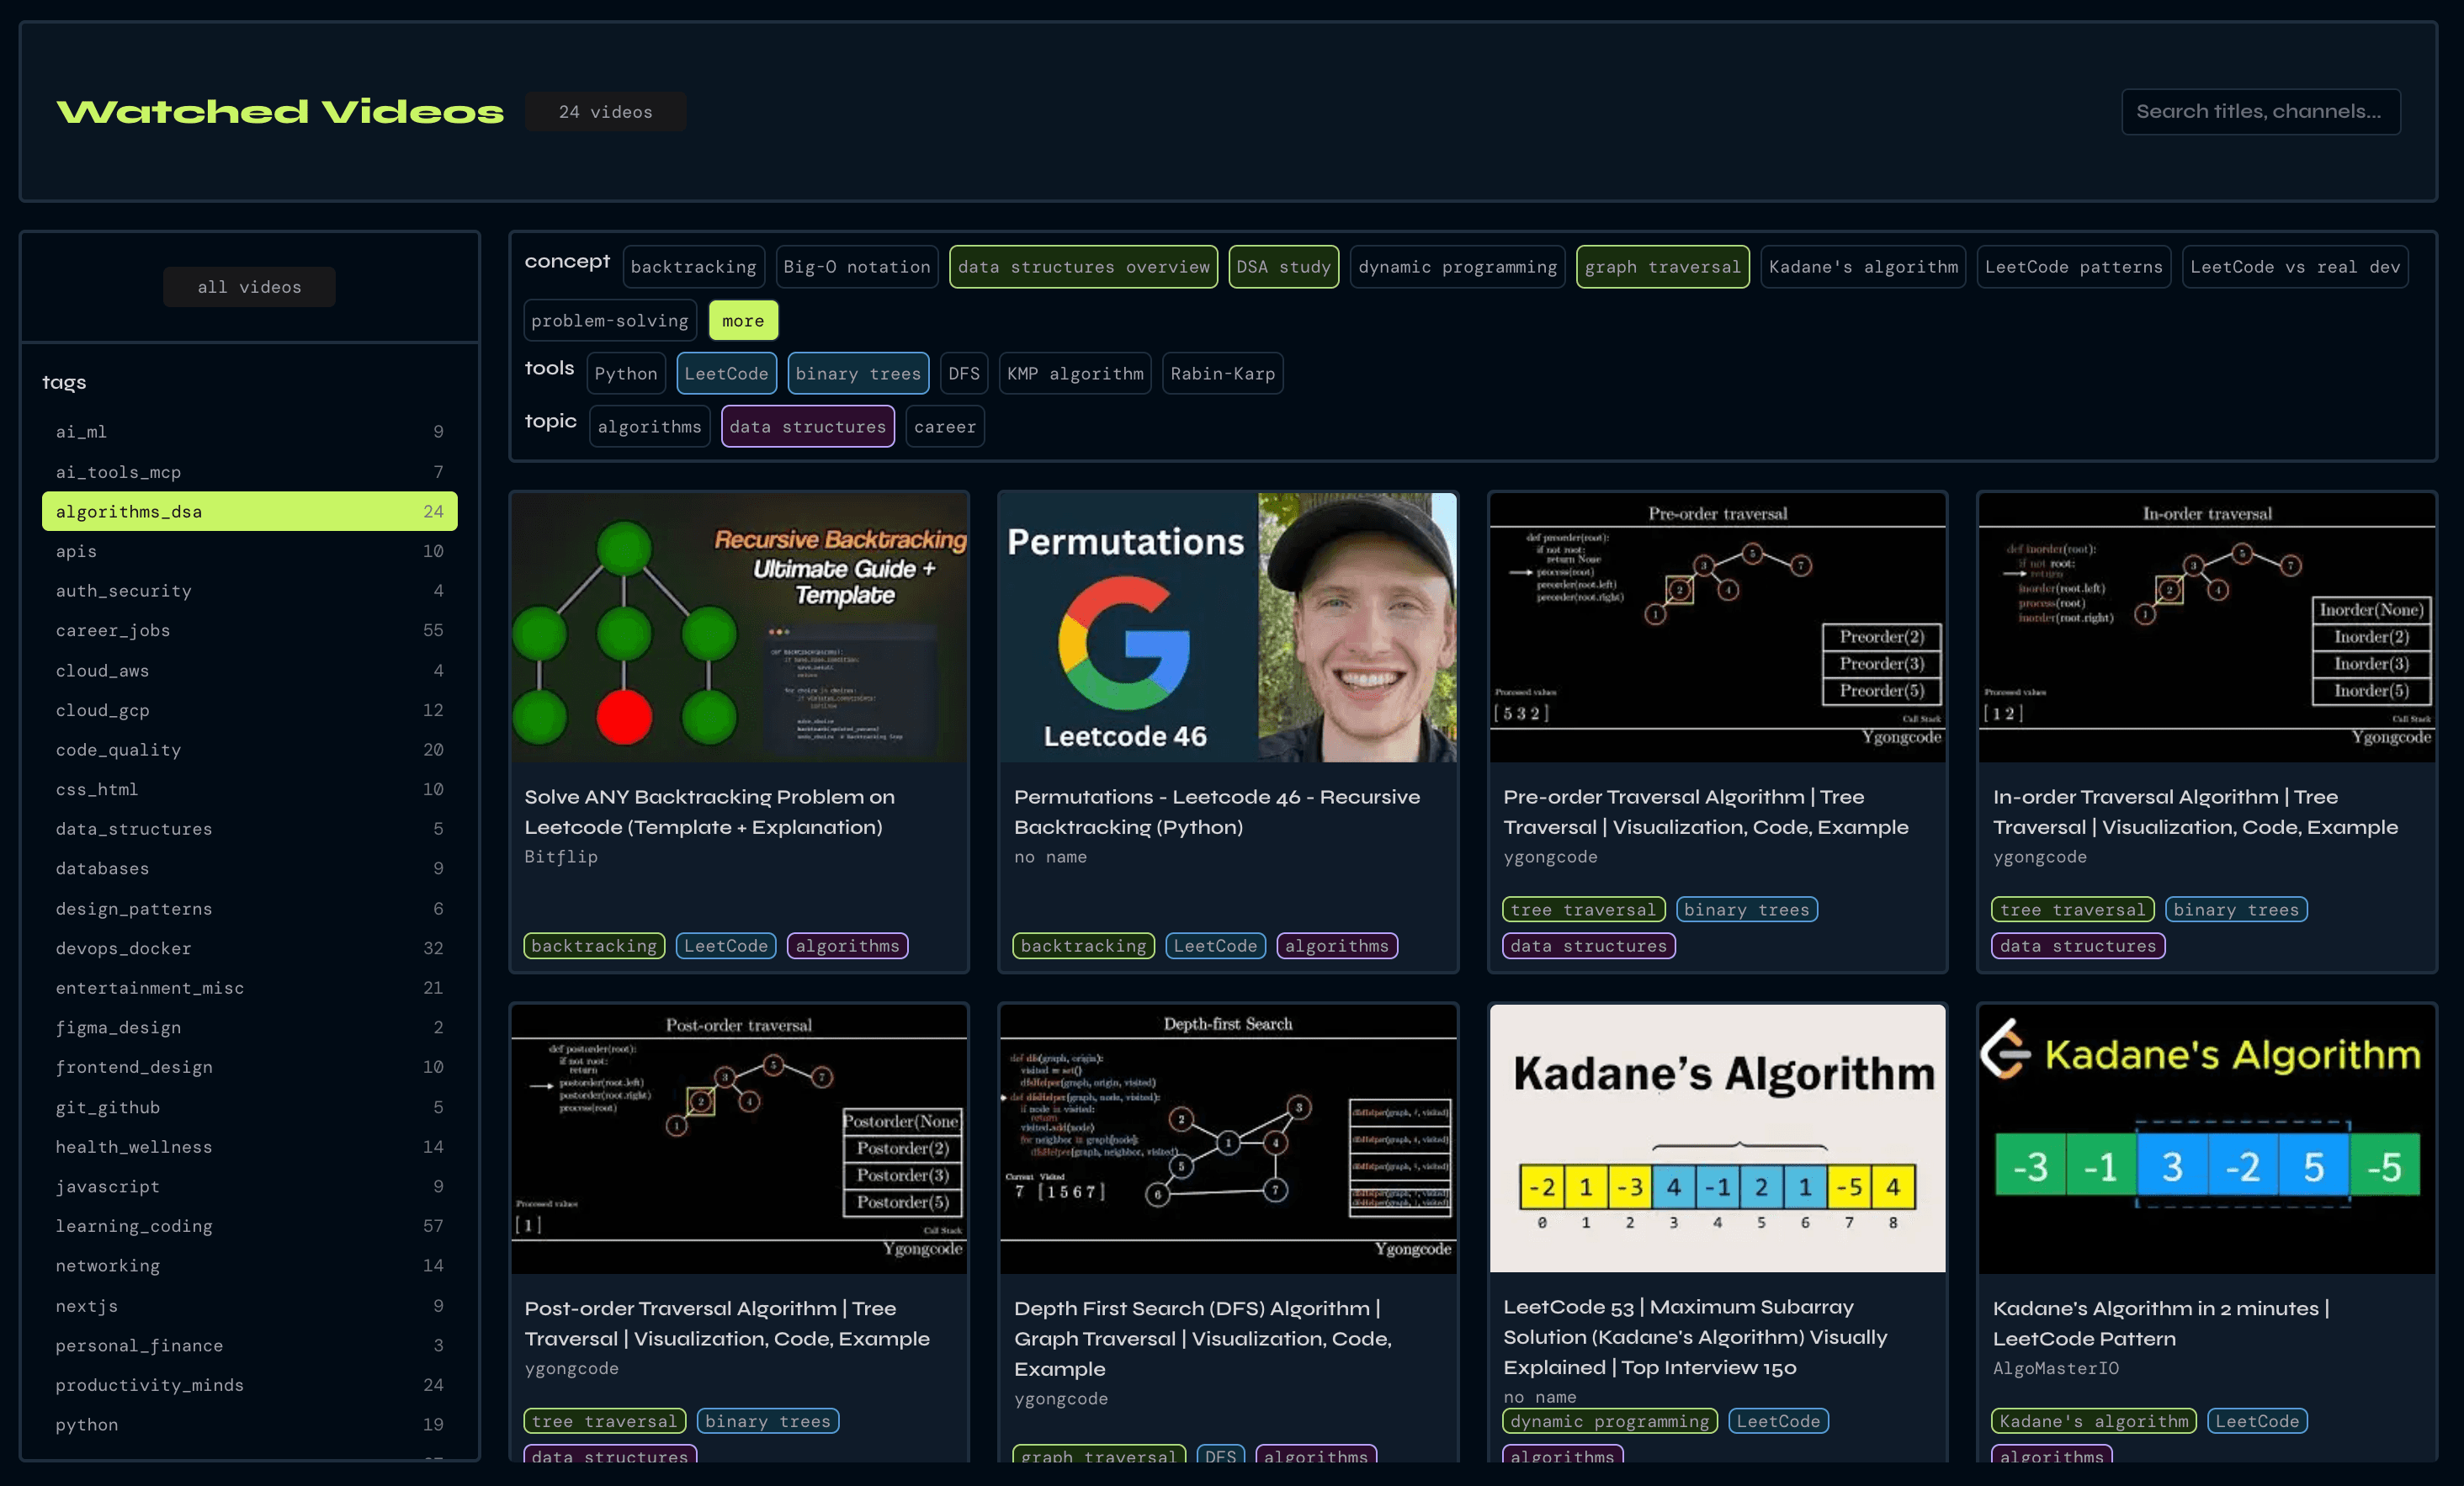Expand concepts with the 'more' button

[x=743, y=320]
